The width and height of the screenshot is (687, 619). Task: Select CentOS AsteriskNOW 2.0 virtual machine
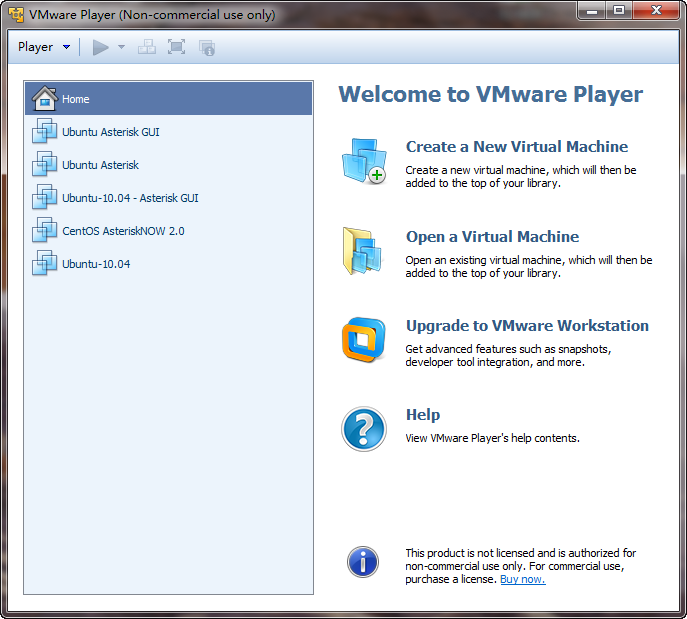(x=169, y=231)
